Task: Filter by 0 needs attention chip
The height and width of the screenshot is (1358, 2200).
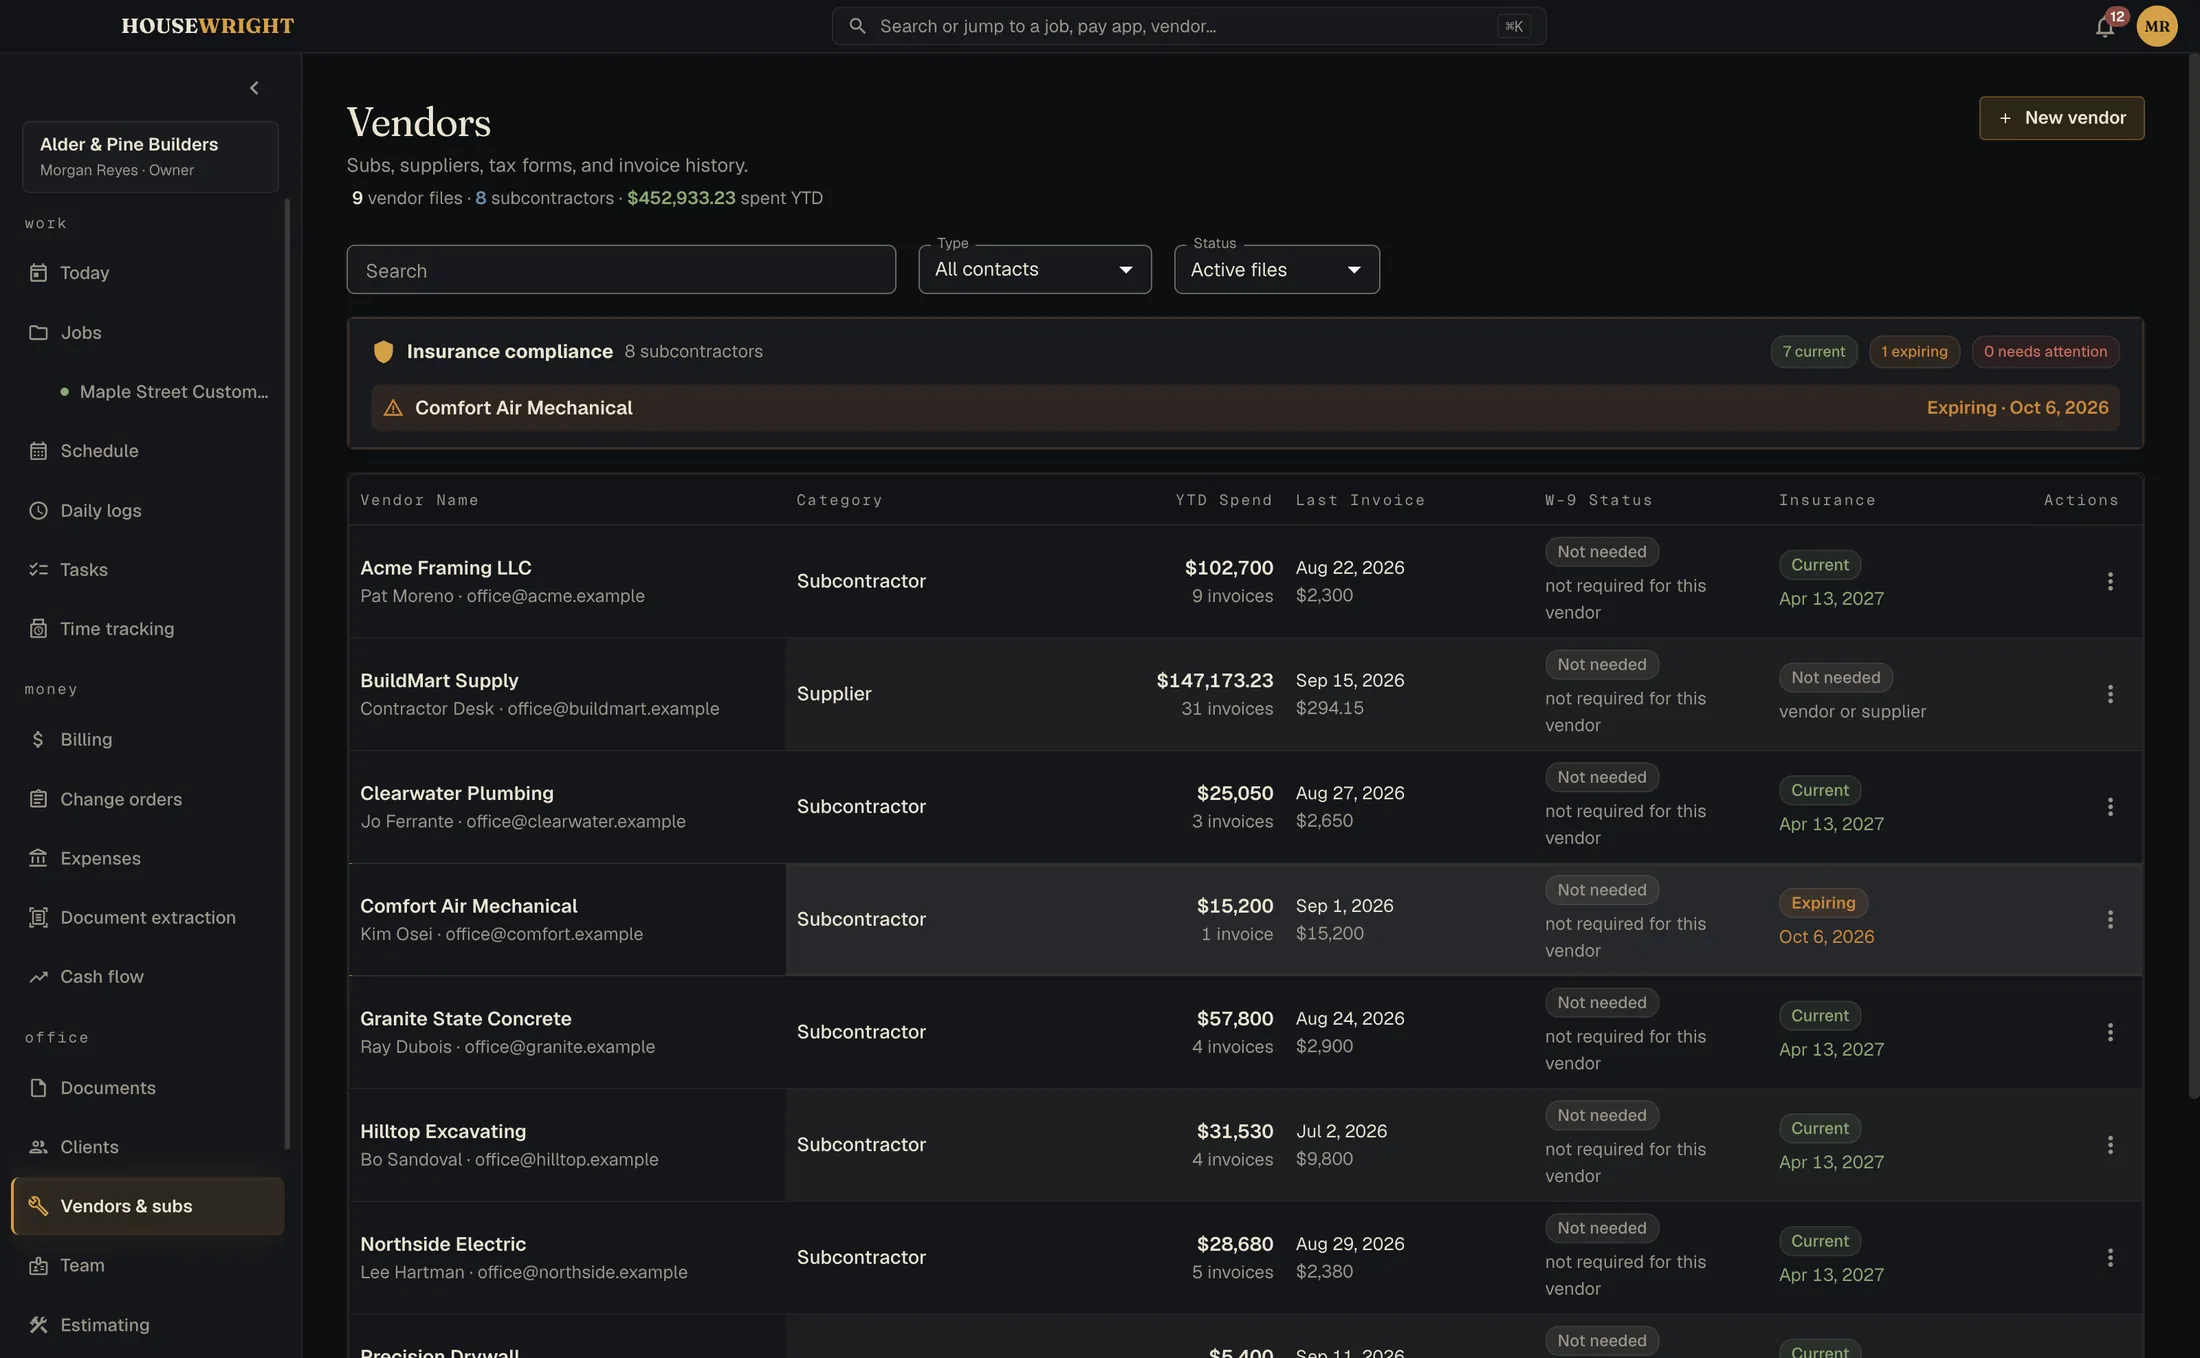Action: [x=2045, y=352]
